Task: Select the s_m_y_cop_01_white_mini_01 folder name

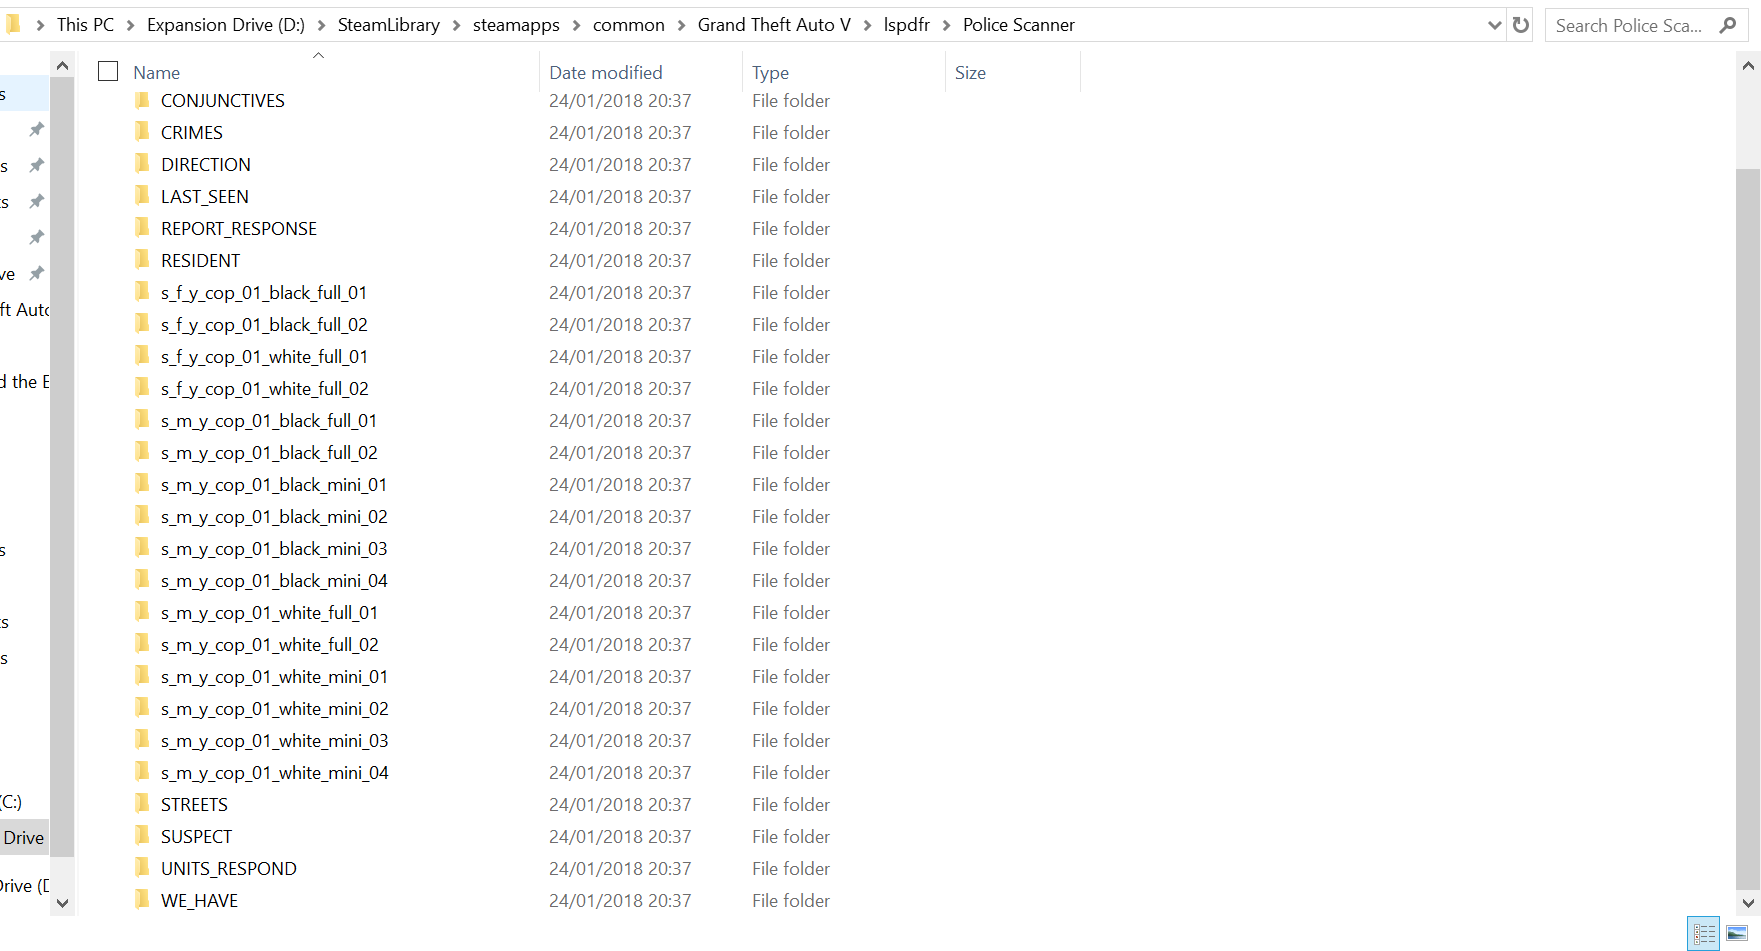Action: click(x=274, y=676)
